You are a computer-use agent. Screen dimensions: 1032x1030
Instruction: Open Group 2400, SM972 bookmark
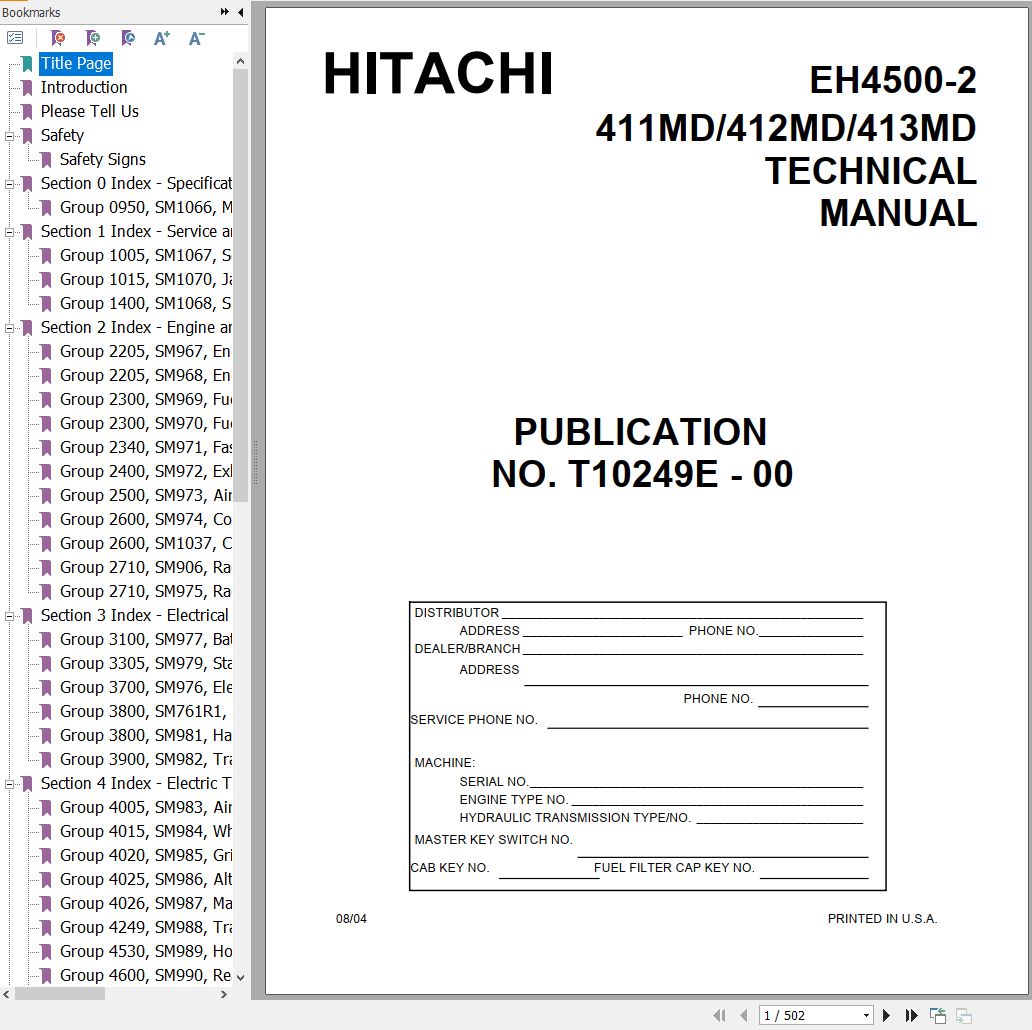tap(145, 471)
